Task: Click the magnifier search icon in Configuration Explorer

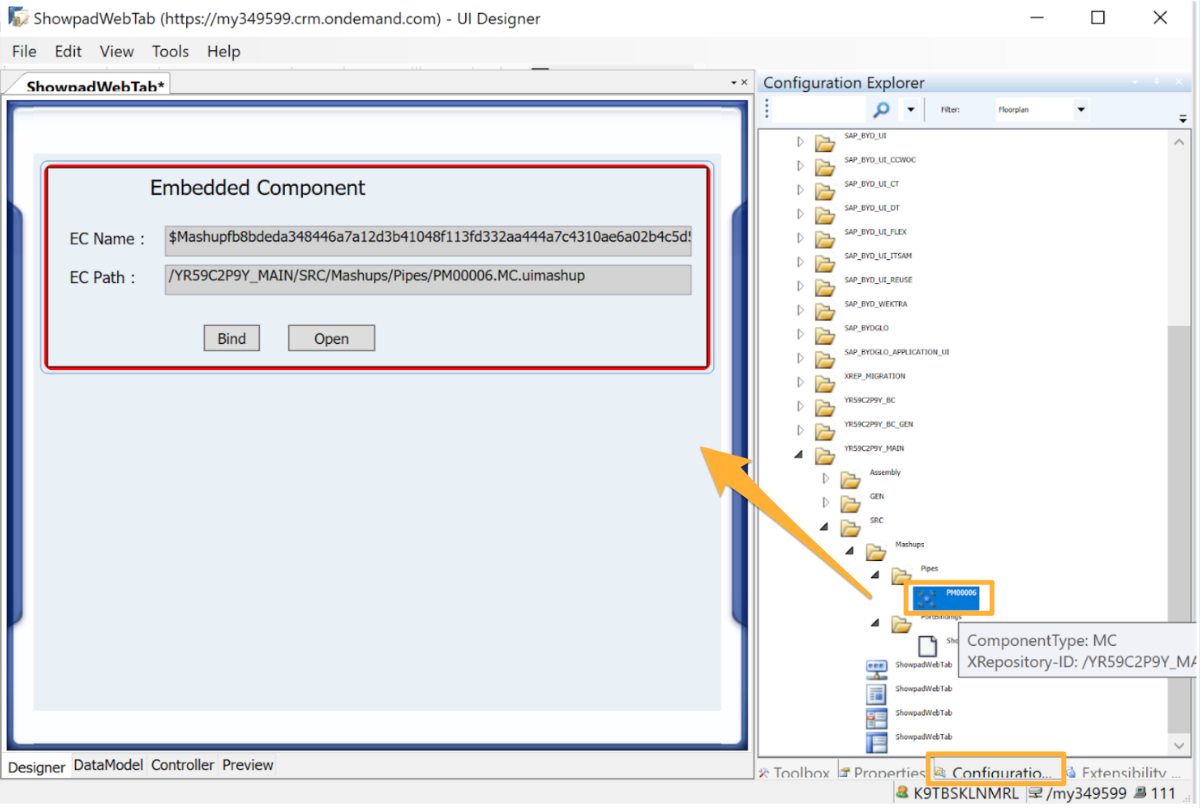Action: pyautogui.click(x=881, y=109)
